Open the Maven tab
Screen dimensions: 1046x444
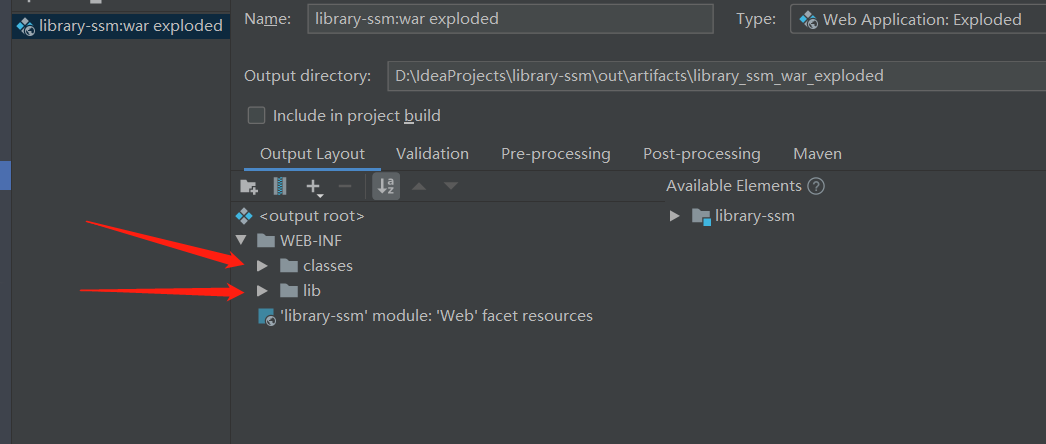click(817, 154)
